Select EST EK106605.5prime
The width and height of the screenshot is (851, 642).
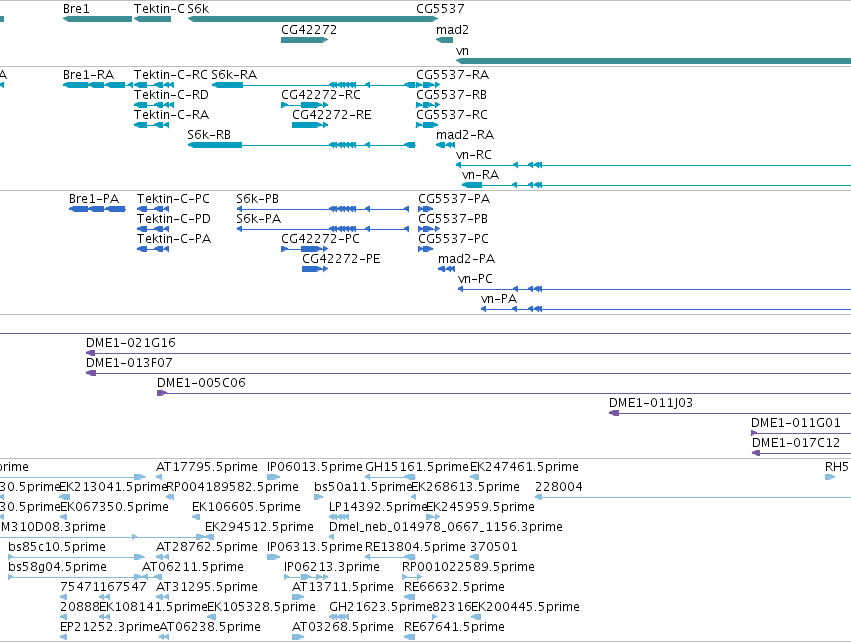pos(246,507)
